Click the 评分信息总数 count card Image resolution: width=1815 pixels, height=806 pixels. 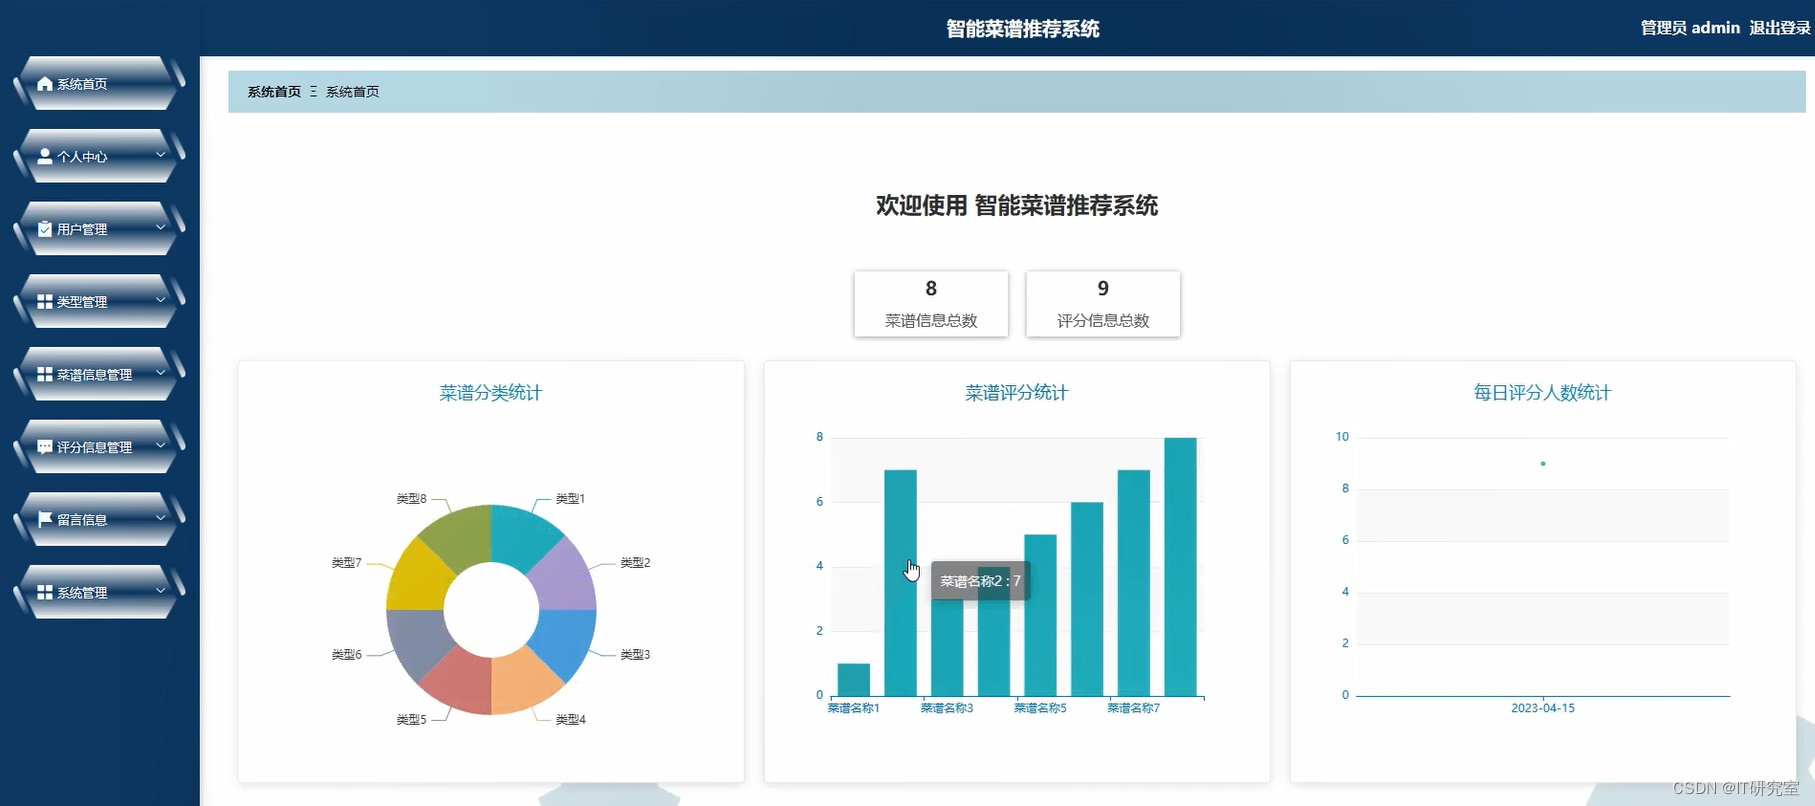(x=1103, y=304)
